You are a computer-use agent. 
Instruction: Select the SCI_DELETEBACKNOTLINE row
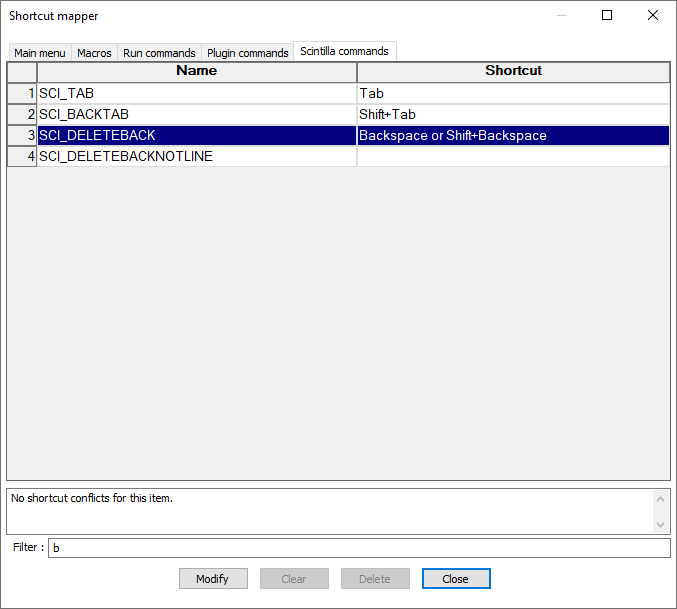(x=196, y=156)
